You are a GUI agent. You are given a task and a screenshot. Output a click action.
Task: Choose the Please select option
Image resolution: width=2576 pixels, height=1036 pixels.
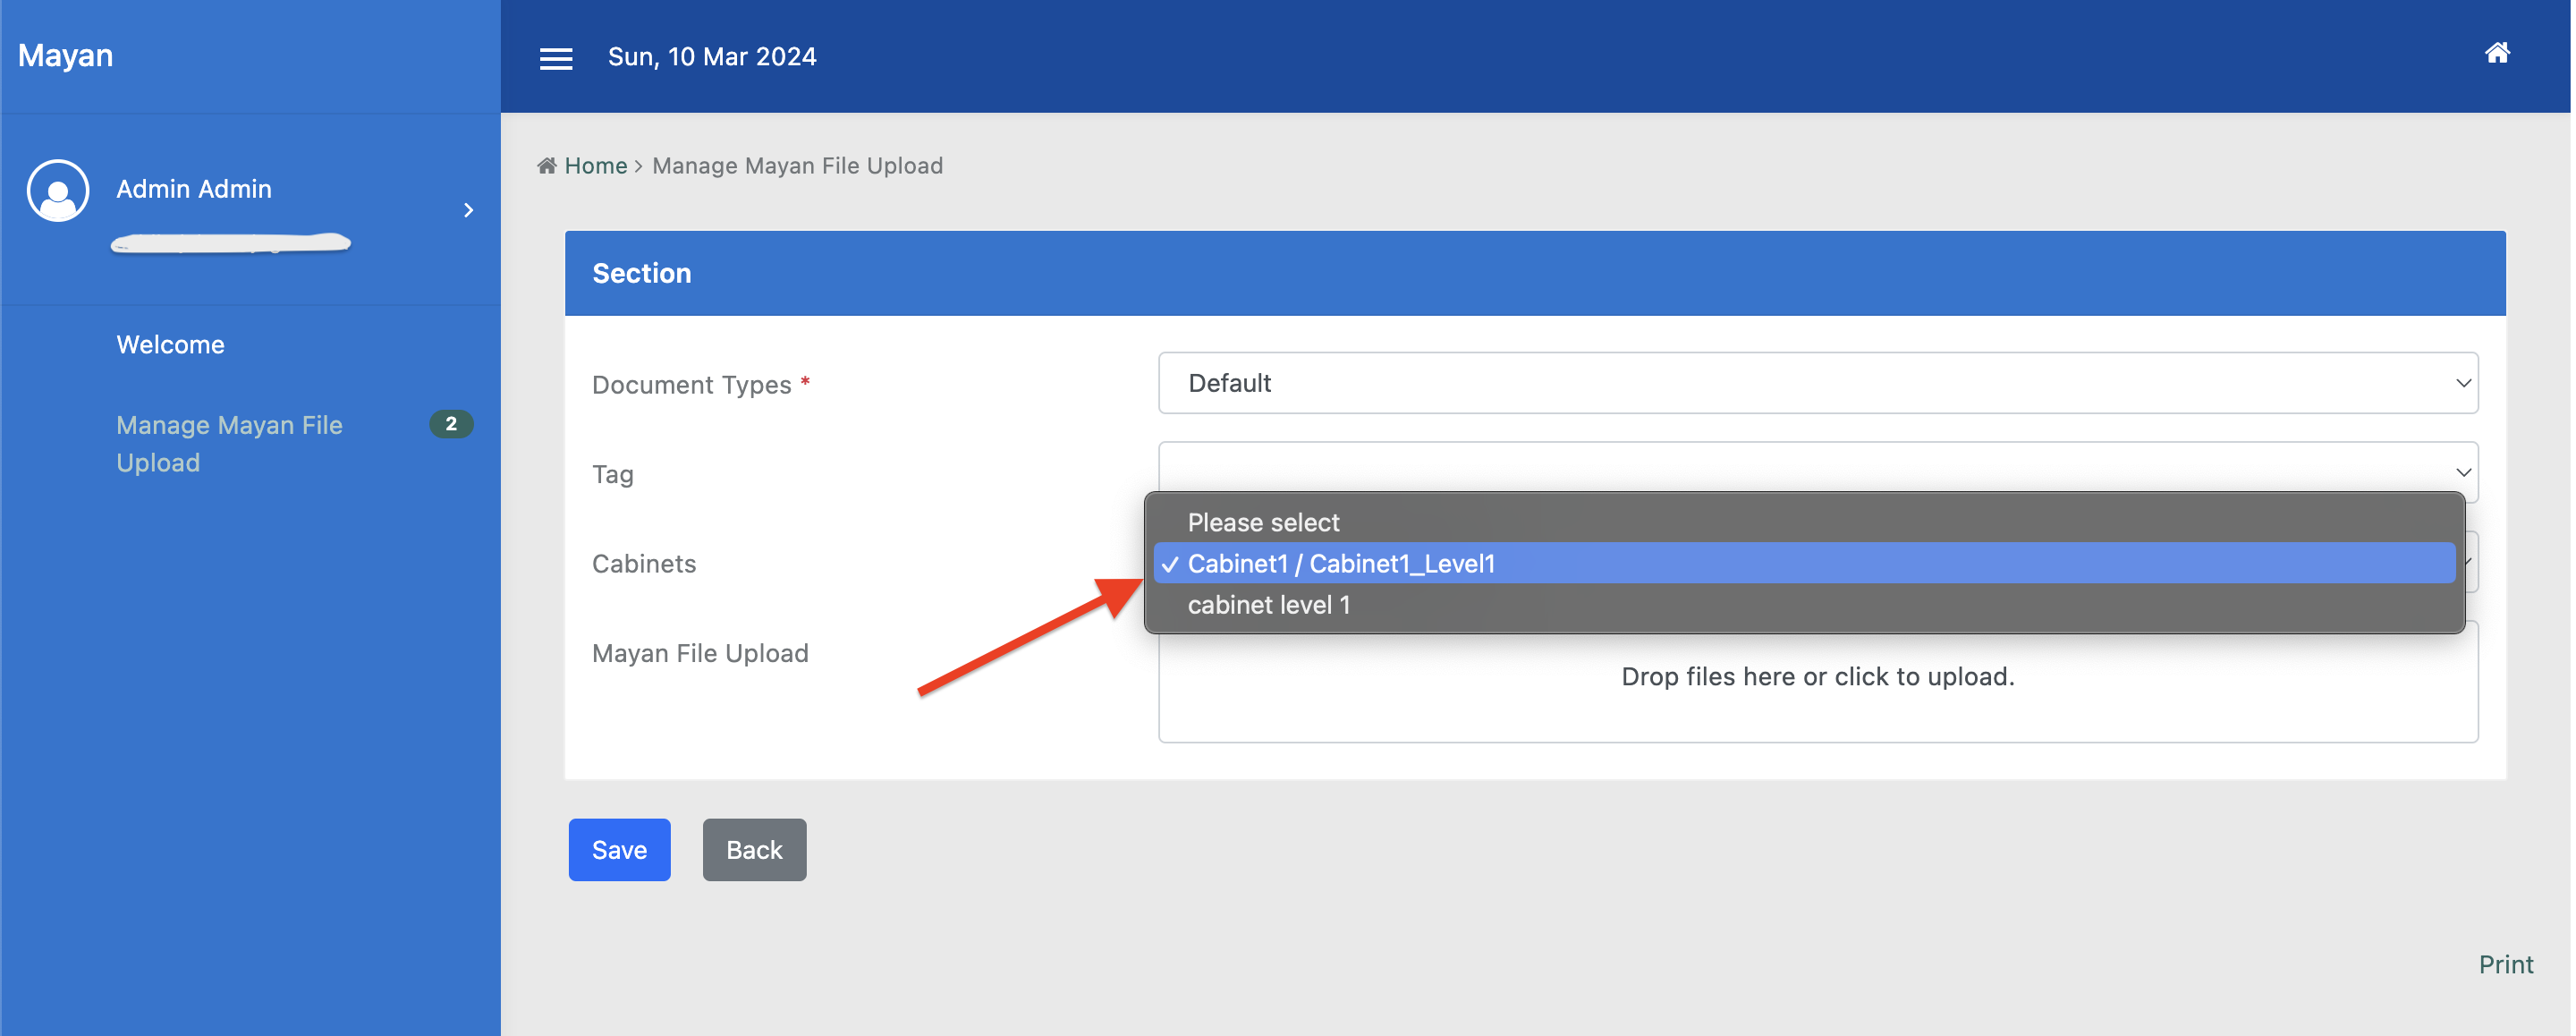tap(1804, 522)
